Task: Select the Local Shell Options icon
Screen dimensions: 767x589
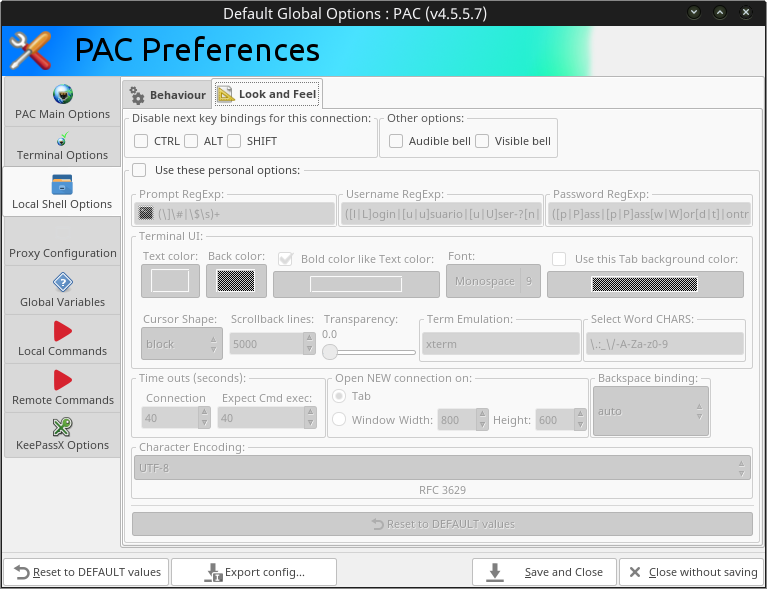Action: click(x=62, y=184)
